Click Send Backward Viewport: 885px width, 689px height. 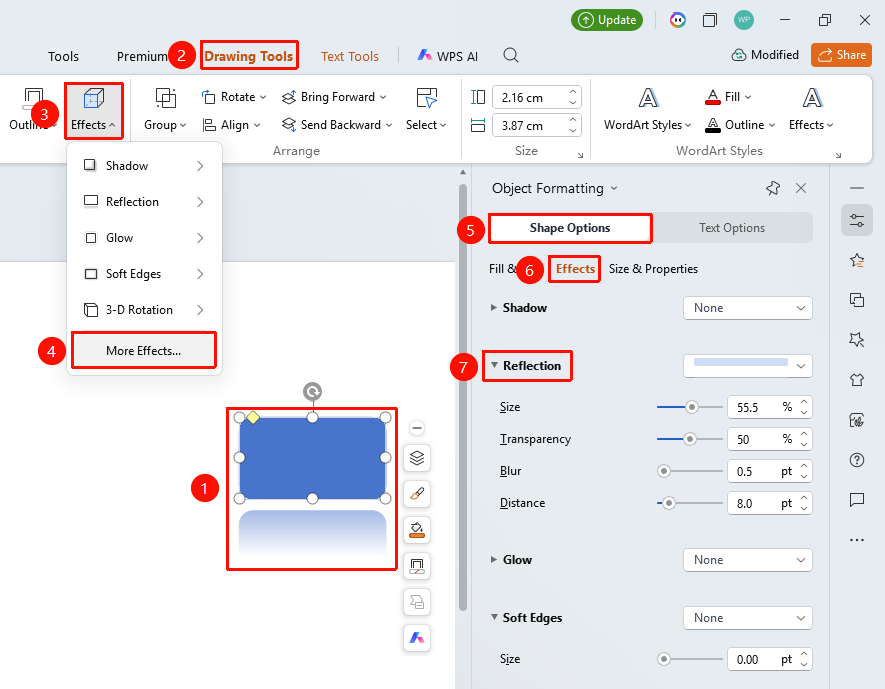(337, 125)
